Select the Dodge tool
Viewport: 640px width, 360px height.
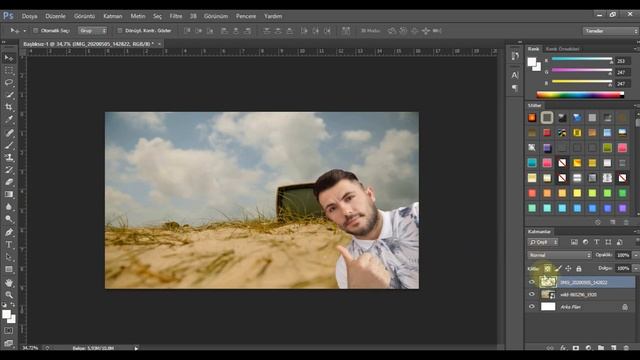pyautogui.click(x=9, y=219)
